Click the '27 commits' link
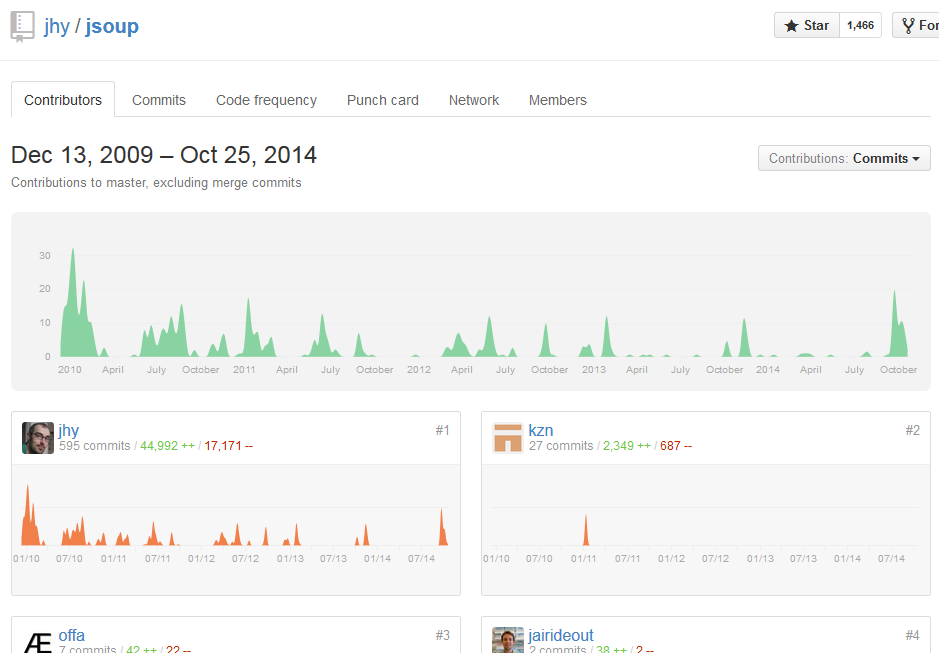Viewport: 939px width, 653px height. click(x=561, y=446)
